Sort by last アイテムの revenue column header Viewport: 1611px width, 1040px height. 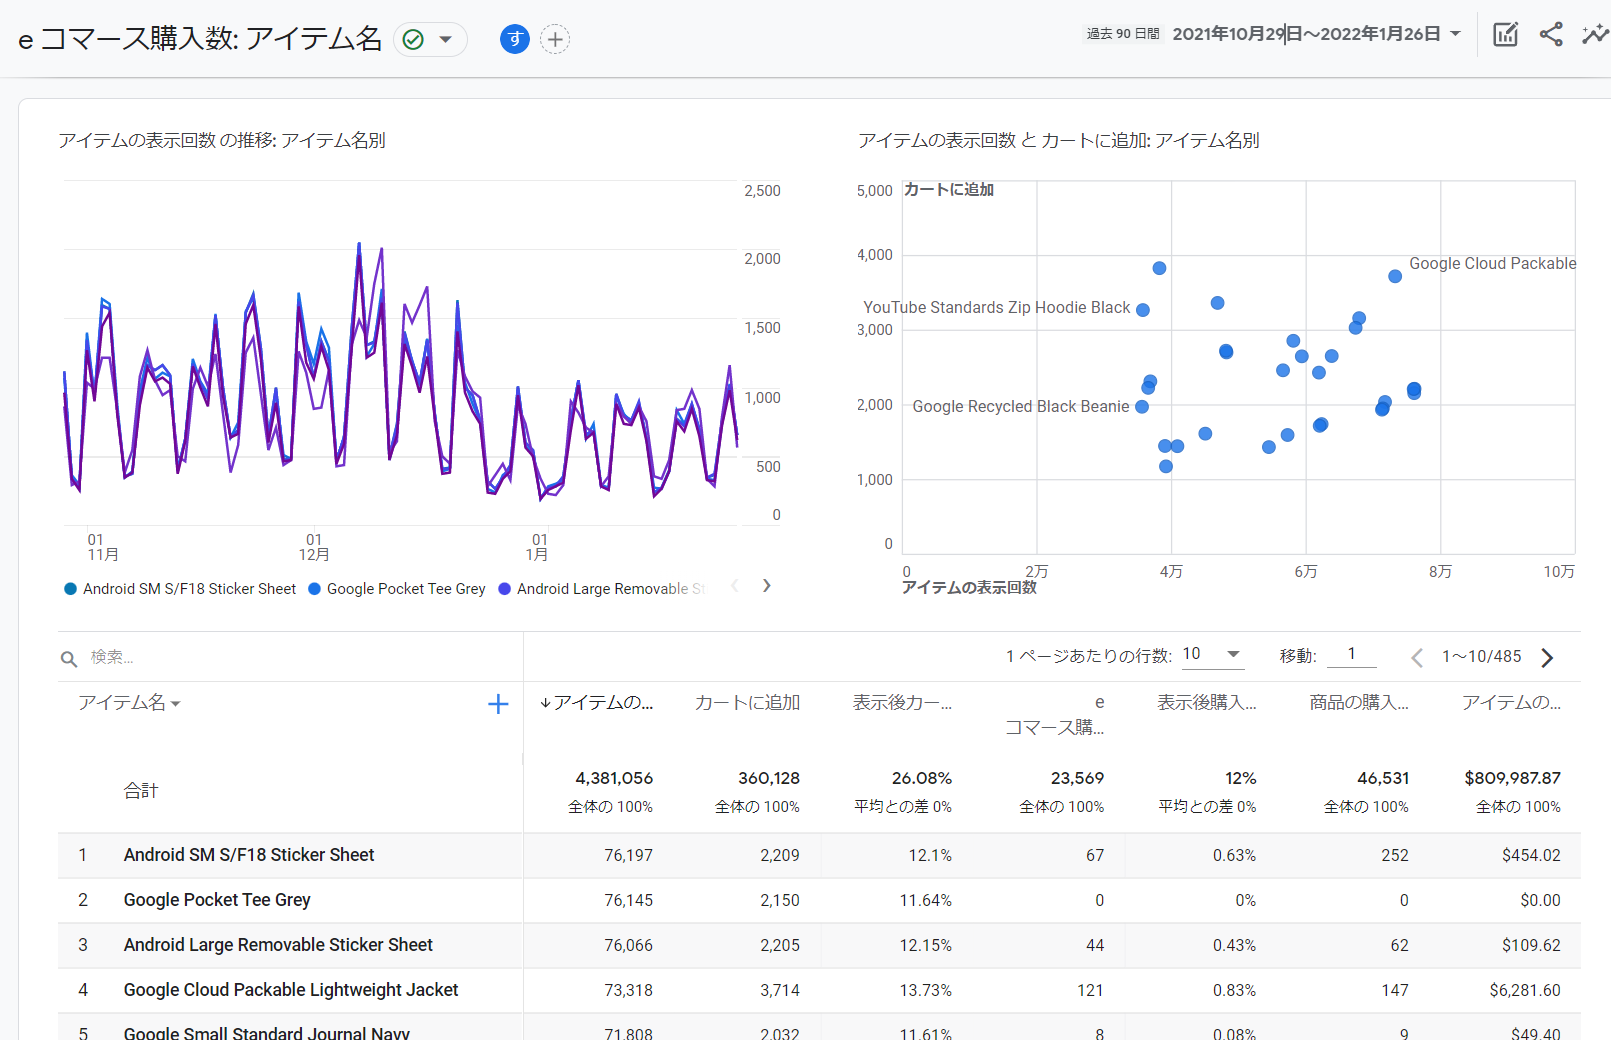pyautogui.click(x=1511, y=703)
